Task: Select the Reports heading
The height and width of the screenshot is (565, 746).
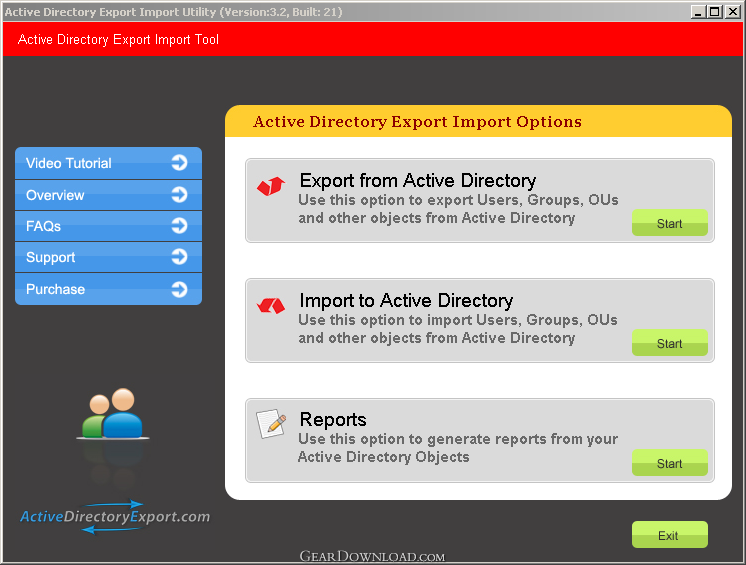Action: [333, 419]
